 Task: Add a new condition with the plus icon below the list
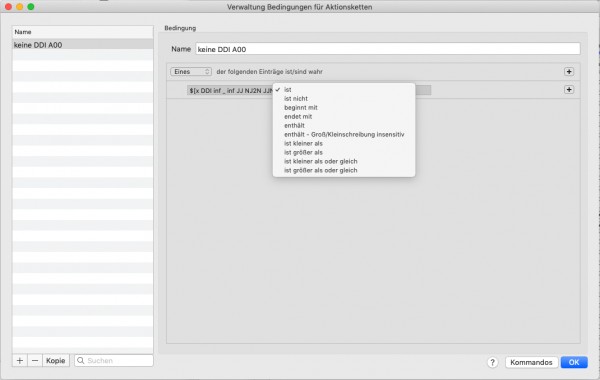pyautogui.click(x=20, y=360)
